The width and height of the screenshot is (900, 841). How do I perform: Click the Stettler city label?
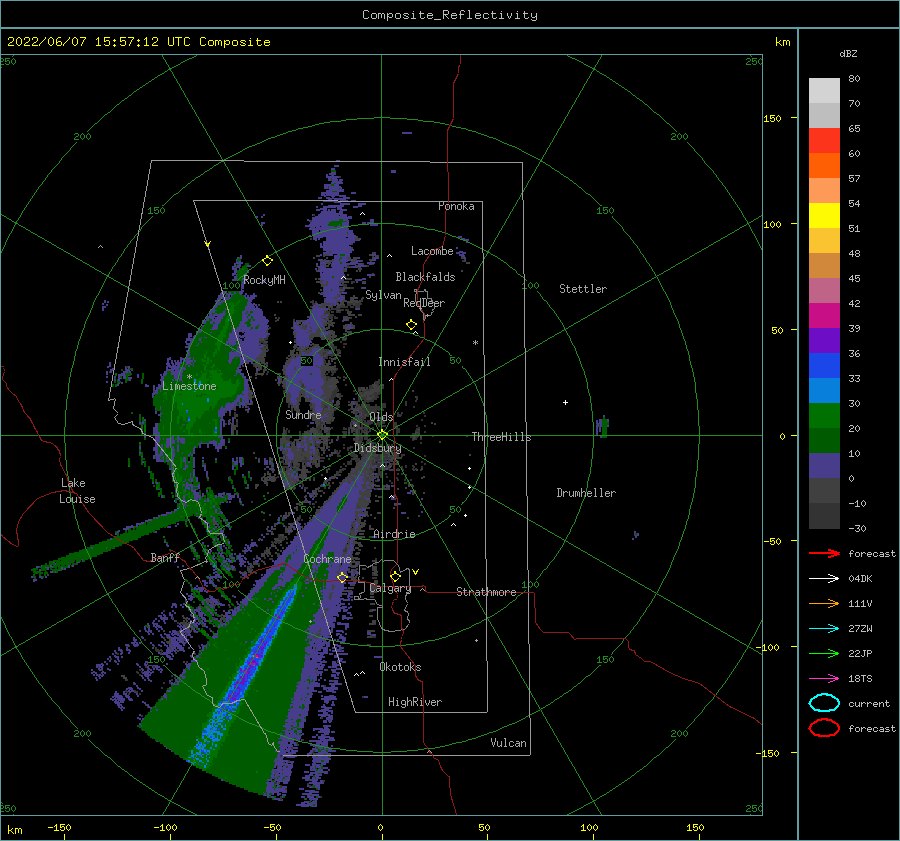point(583,289)
